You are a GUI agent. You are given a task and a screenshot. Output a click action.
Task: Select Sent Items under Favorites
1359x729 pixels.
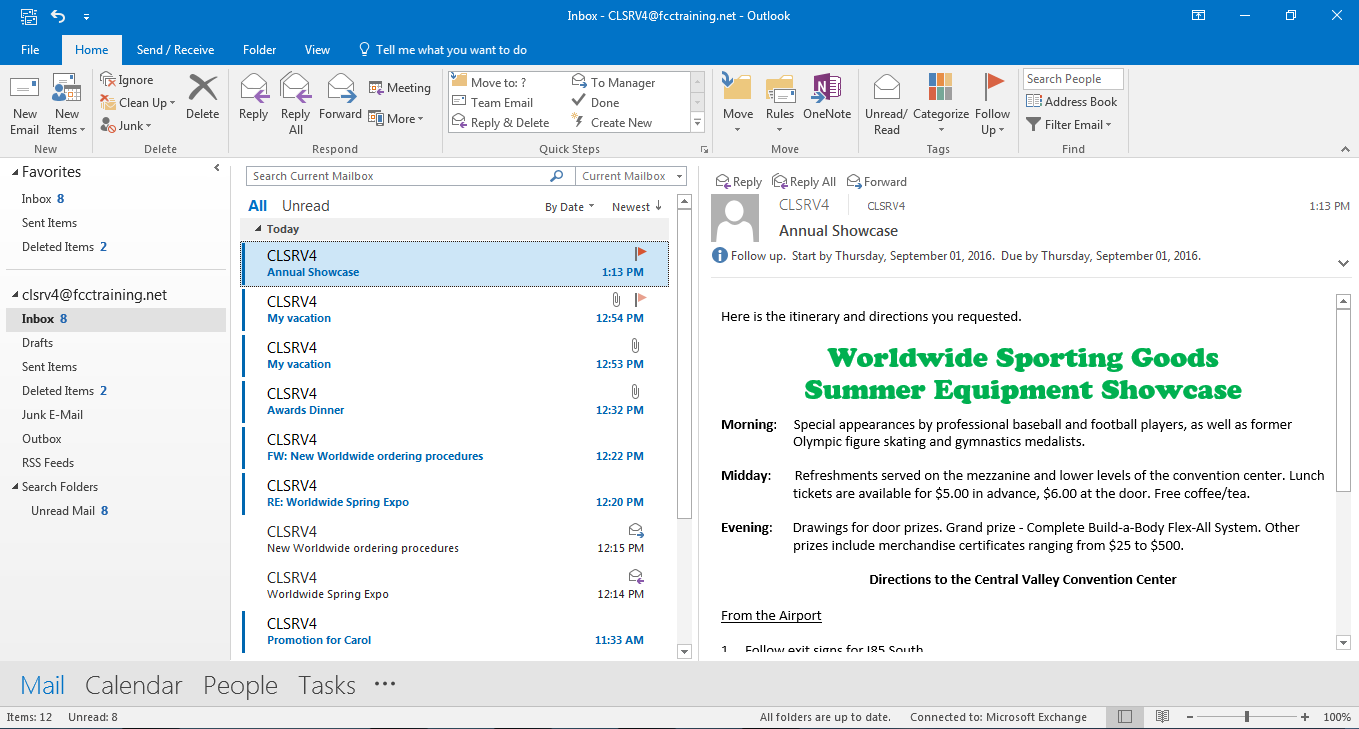49,223
